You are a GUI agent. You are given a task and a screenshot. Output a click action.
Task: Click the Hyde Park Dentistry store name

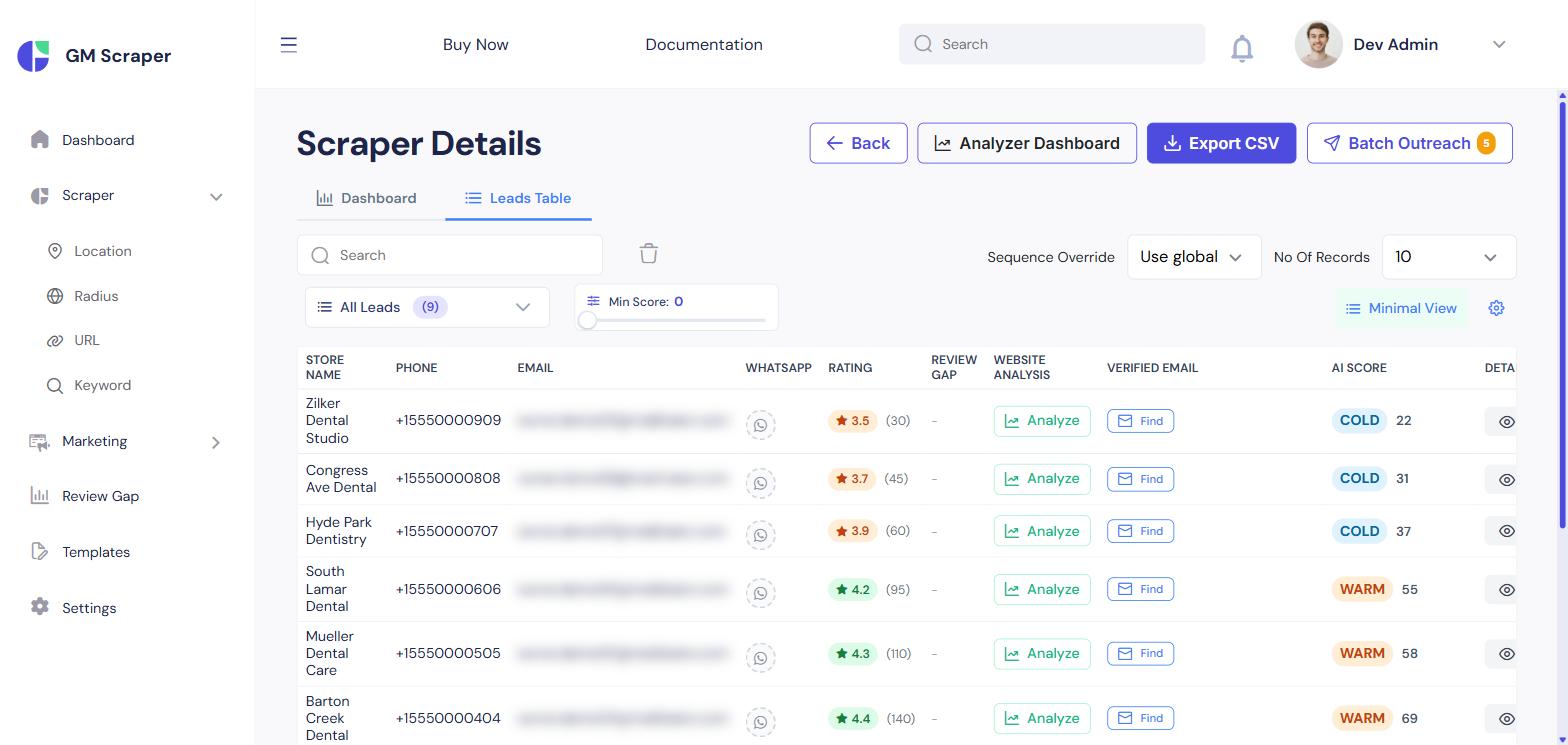coord(339,531)
